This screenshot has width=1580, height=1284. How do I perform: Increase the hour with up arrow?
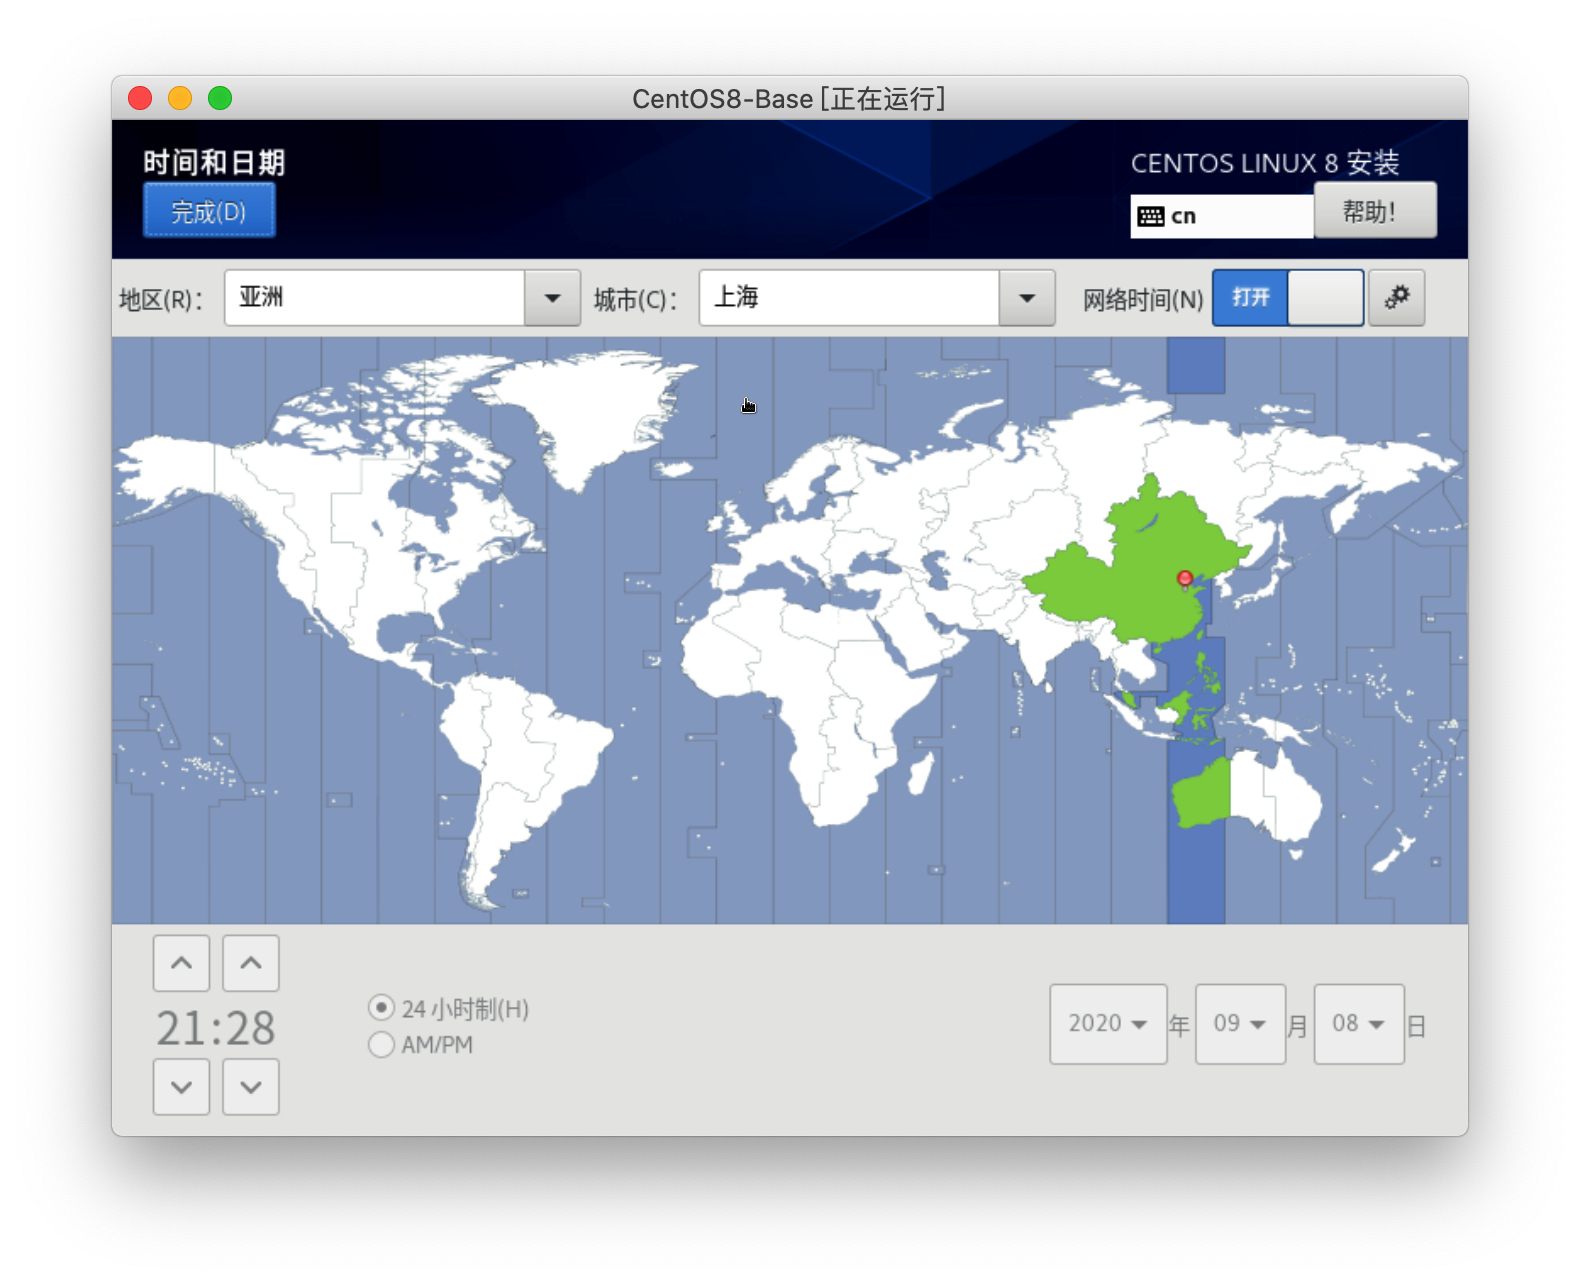click(181, 963)
